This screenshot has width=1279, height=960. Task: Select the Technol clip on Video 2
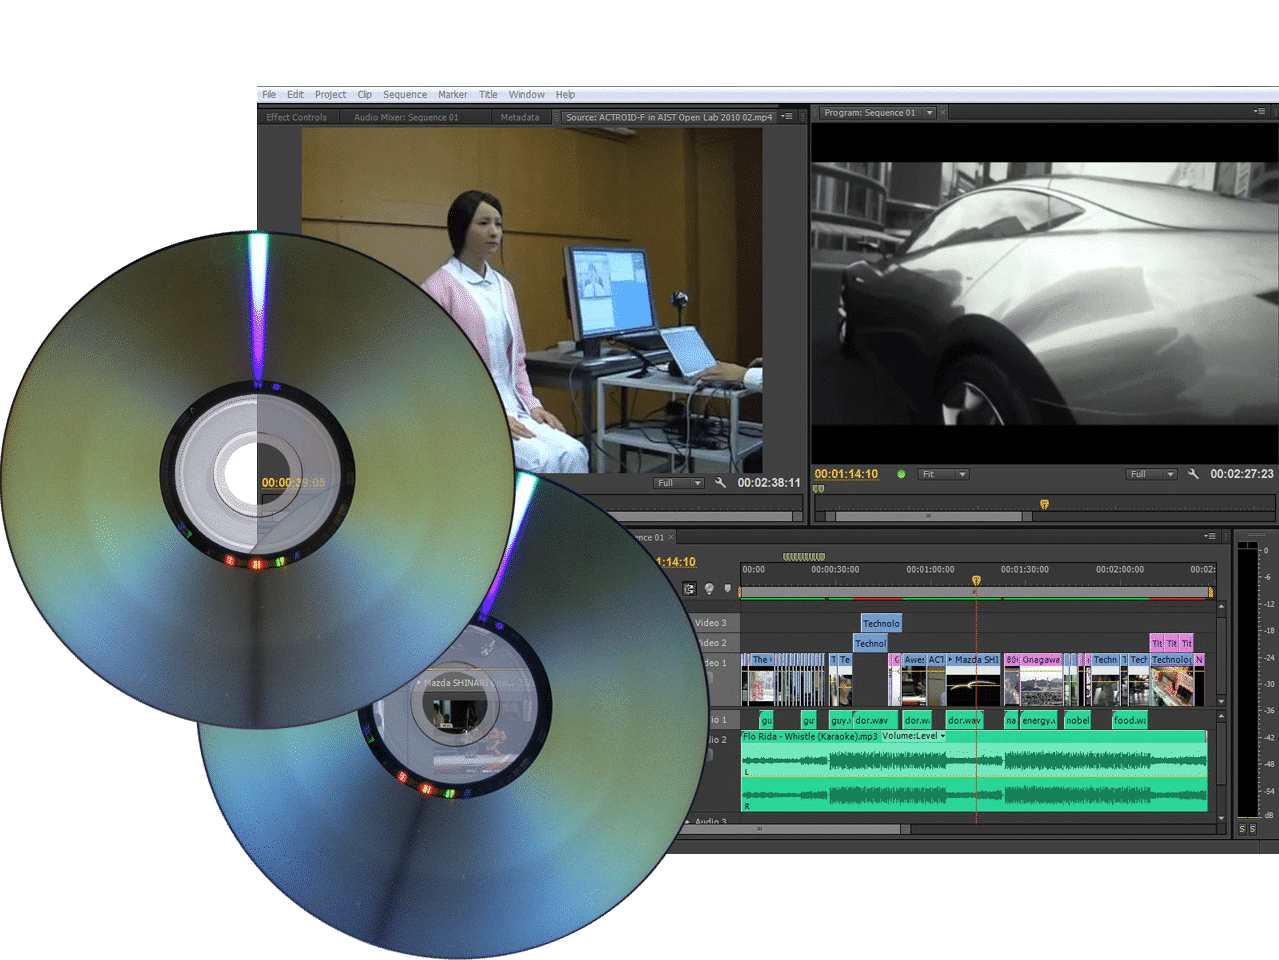[x=870, y=643]
